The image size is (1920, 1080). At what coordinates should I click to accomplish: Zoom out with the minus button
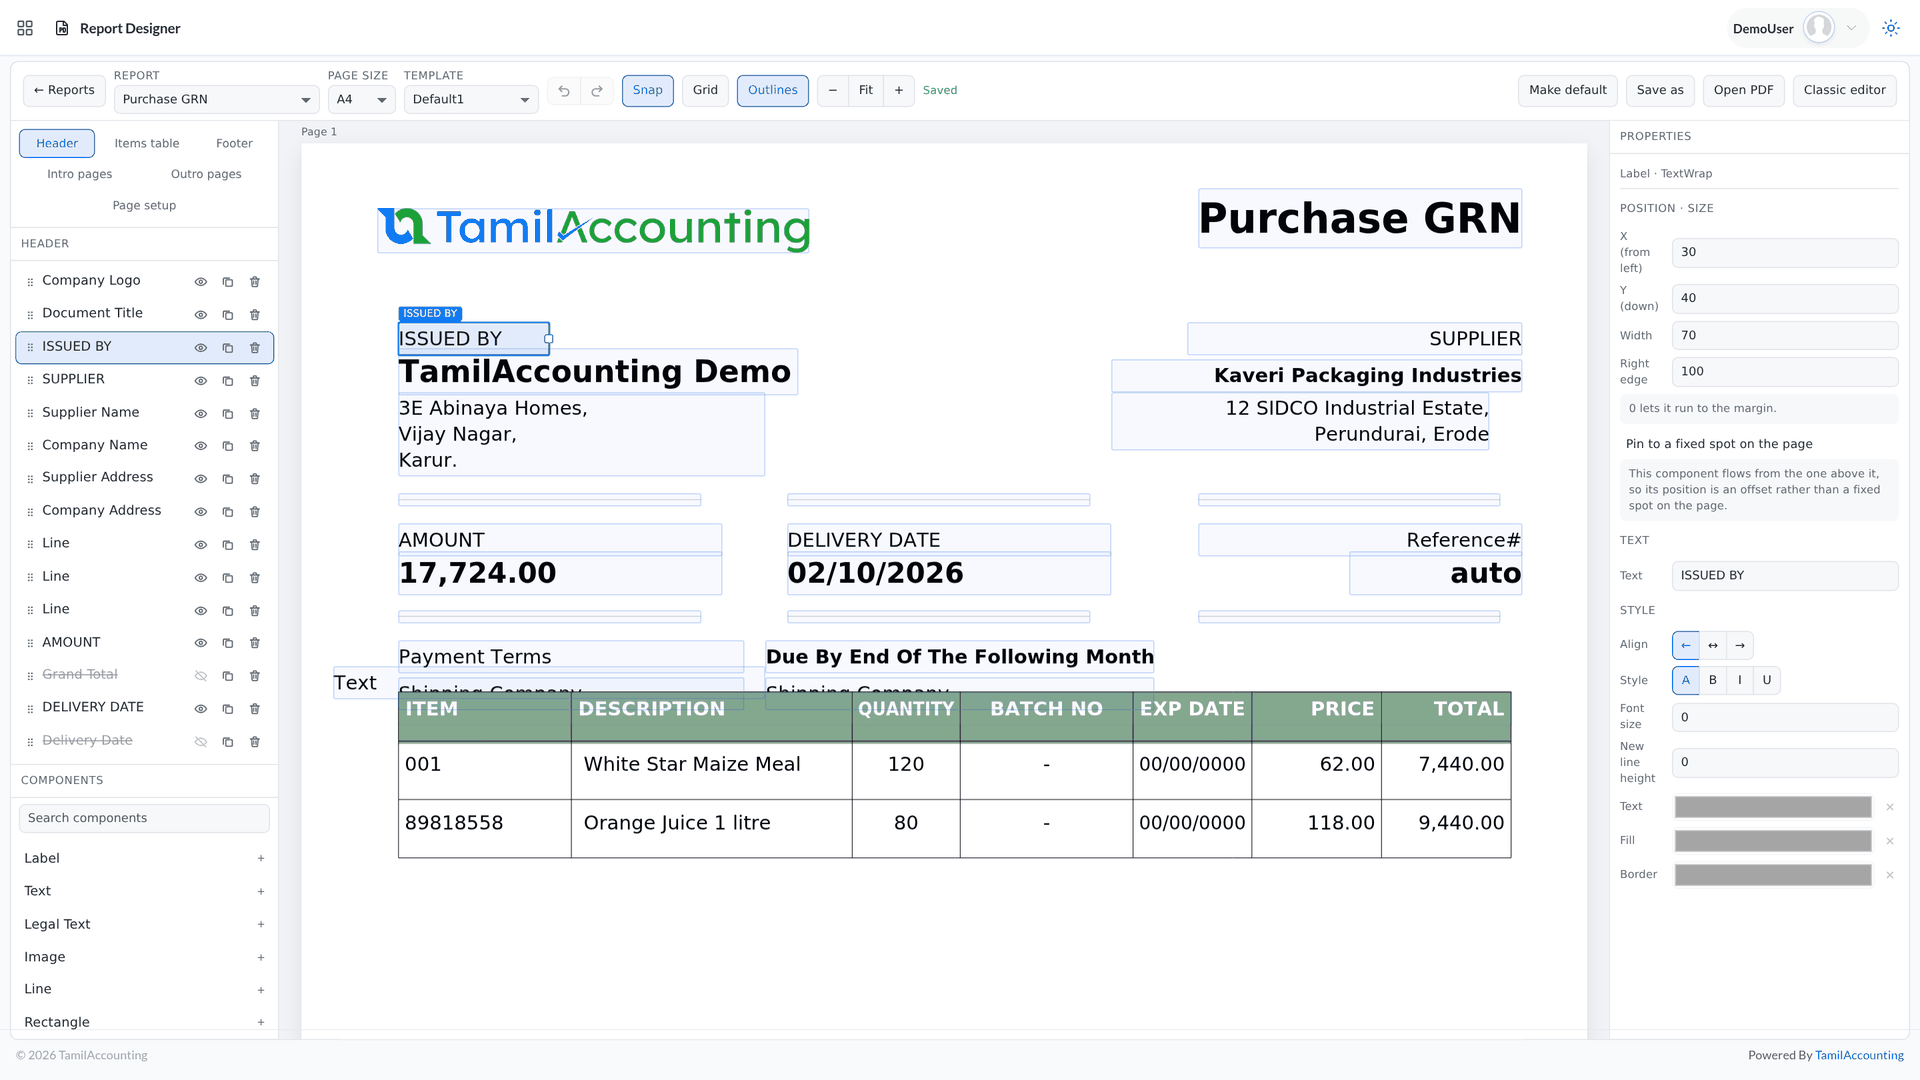[833, 91]
